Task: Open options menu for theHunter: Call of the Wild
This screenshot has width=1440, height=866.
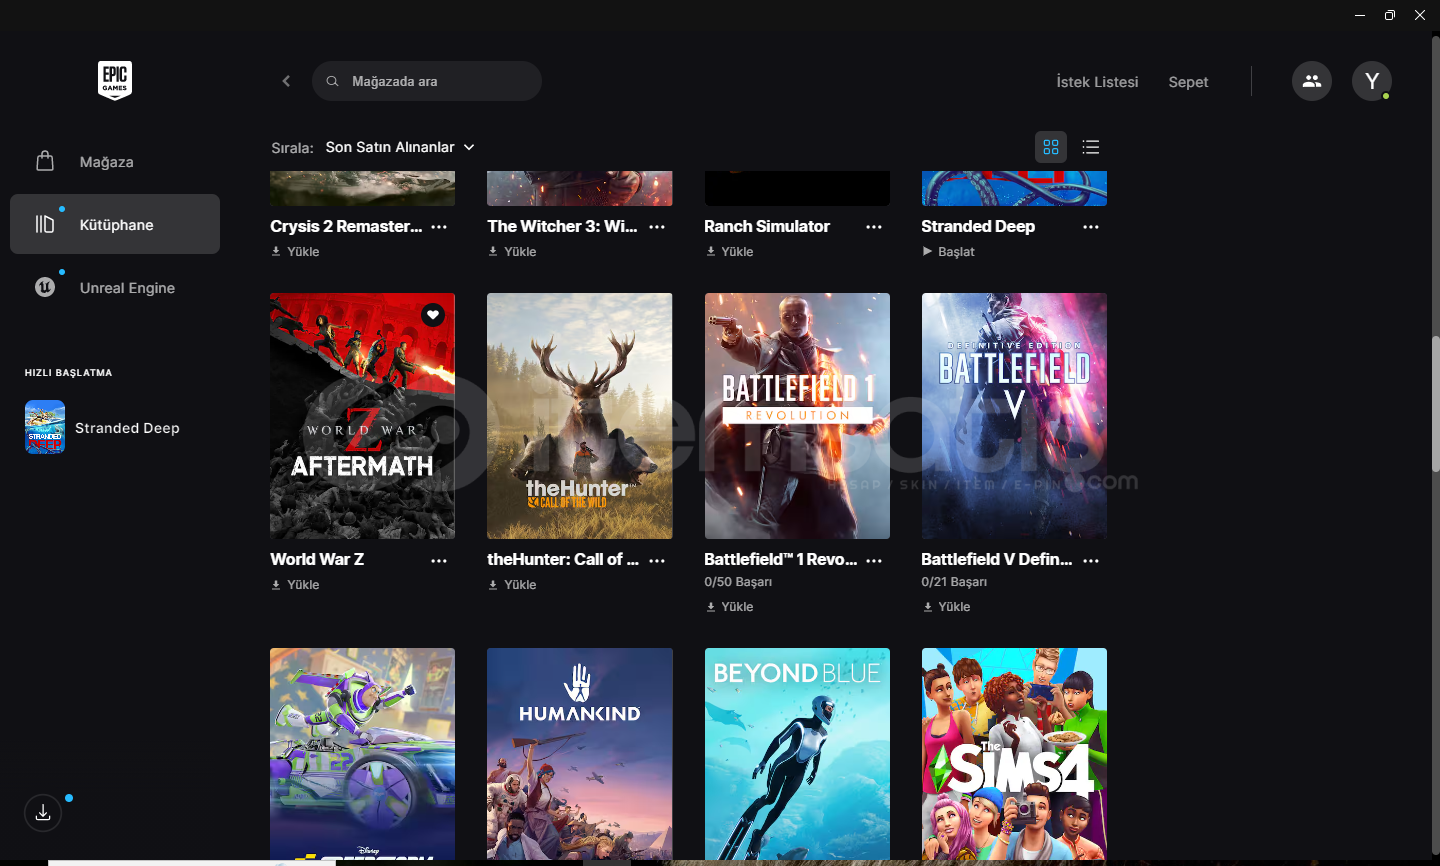Action: pos(657,561)
